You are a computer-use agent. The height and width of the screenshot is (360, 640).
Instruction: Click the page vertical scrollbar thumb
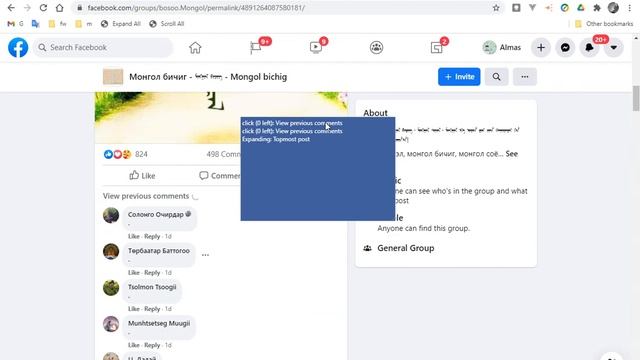pos(636,98)
